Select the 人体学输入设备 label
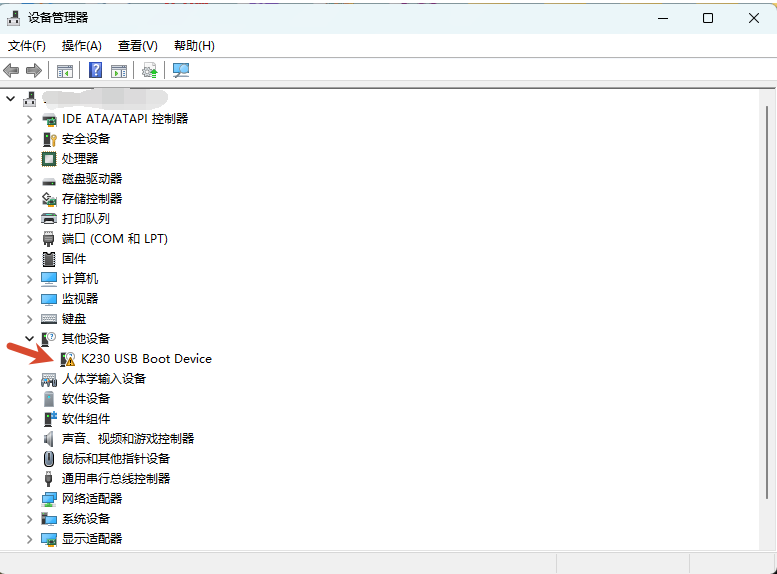 tap(104, 379)
